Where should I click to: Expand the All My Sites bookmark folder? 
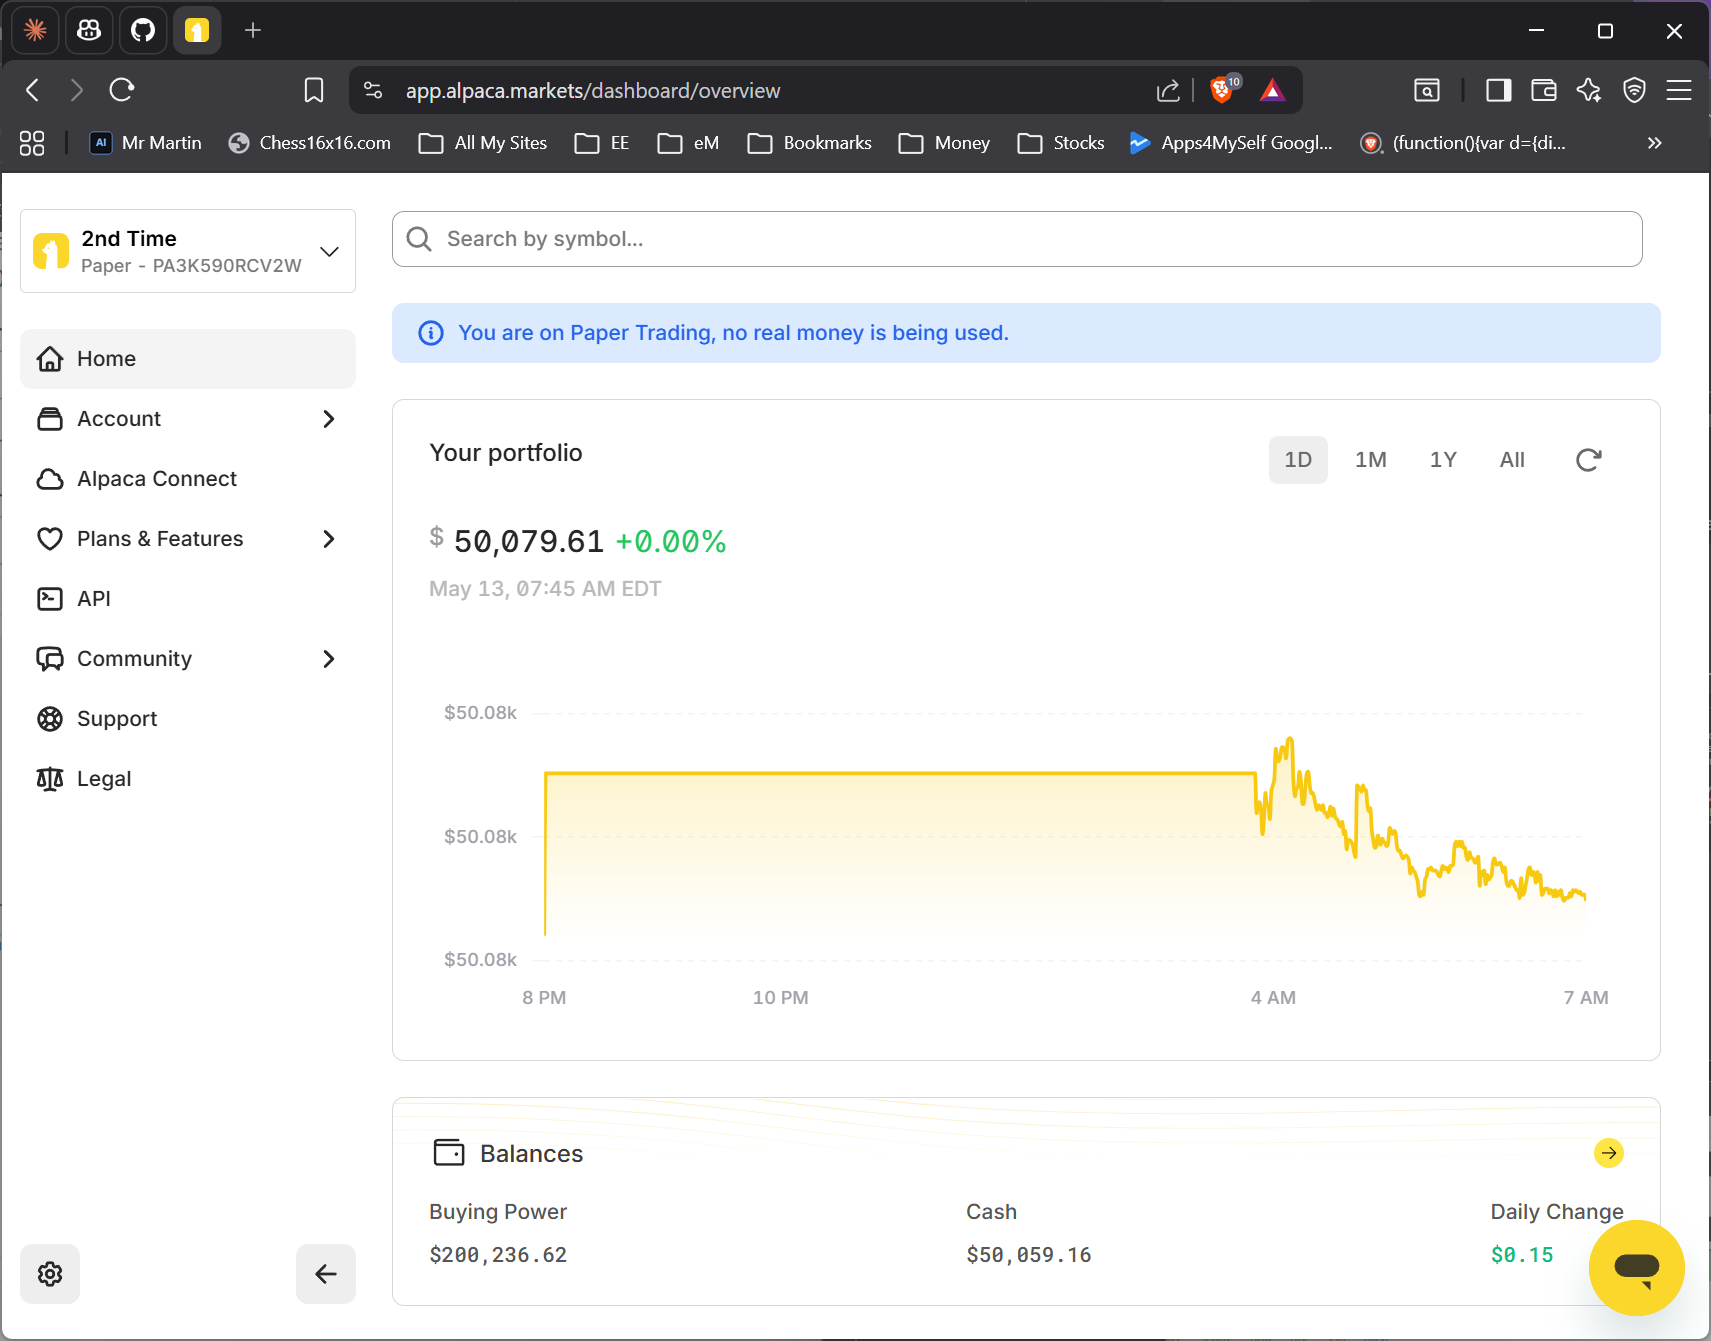click(483, 143)
